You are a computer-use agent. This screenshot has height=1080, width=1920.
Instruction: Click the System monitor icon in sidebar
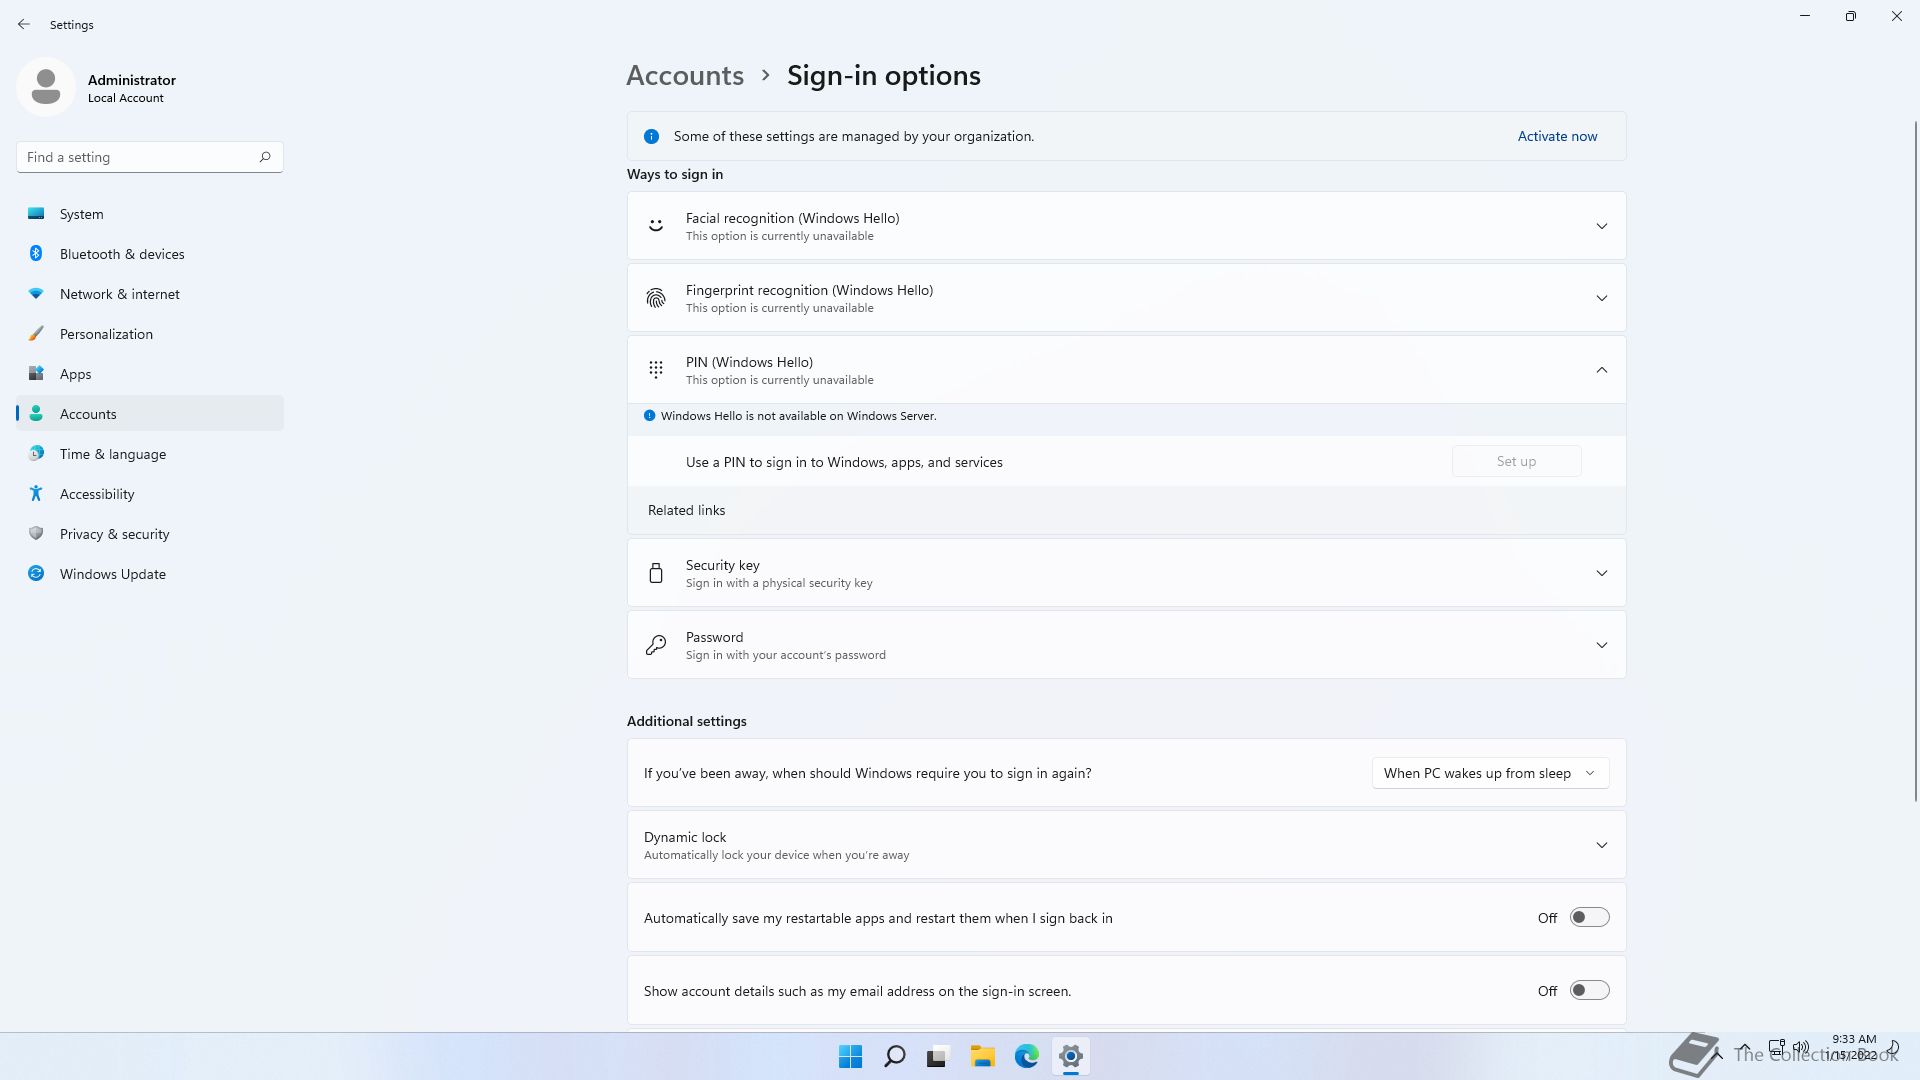click(x=36, y=213)
